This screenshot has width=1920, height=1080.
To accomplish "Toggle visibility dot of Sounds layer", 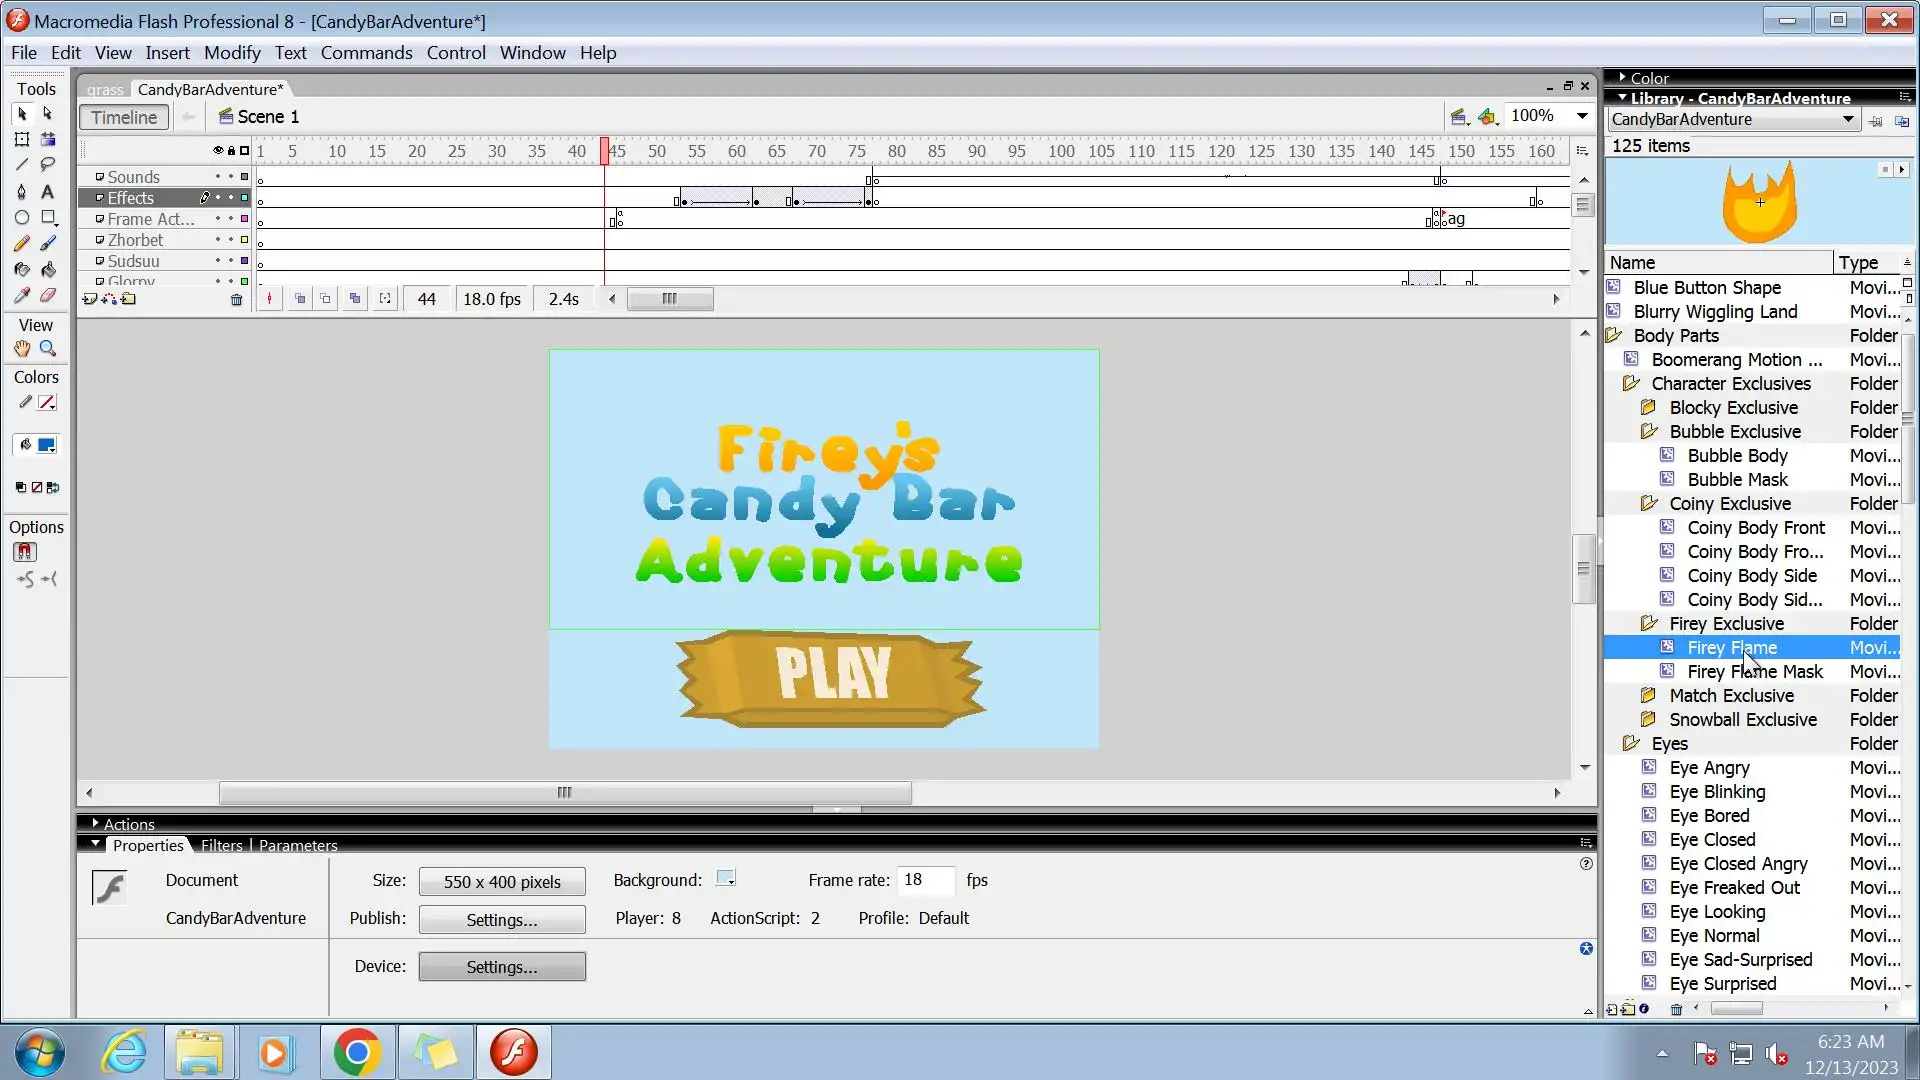I will click(218, 177).
